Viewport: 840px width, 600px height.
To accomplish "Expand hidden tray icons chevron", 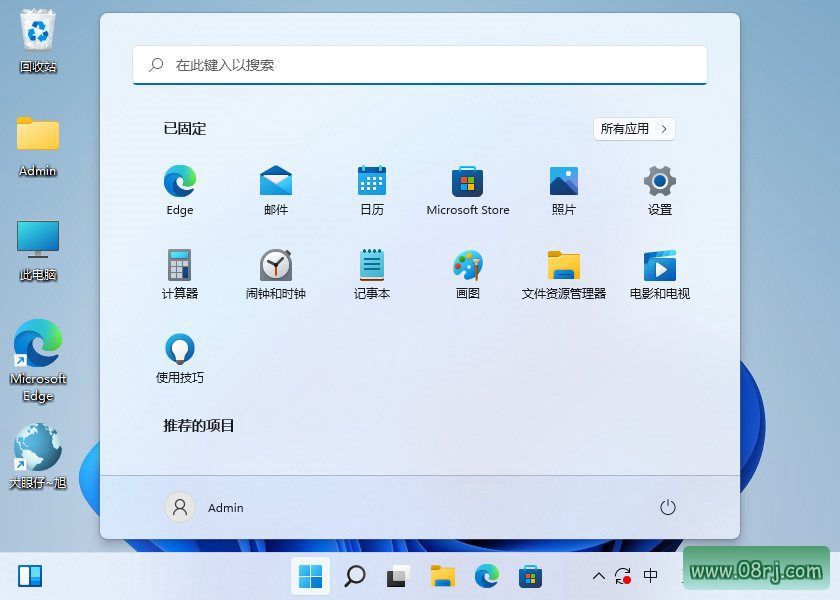I will pos(599,576).
